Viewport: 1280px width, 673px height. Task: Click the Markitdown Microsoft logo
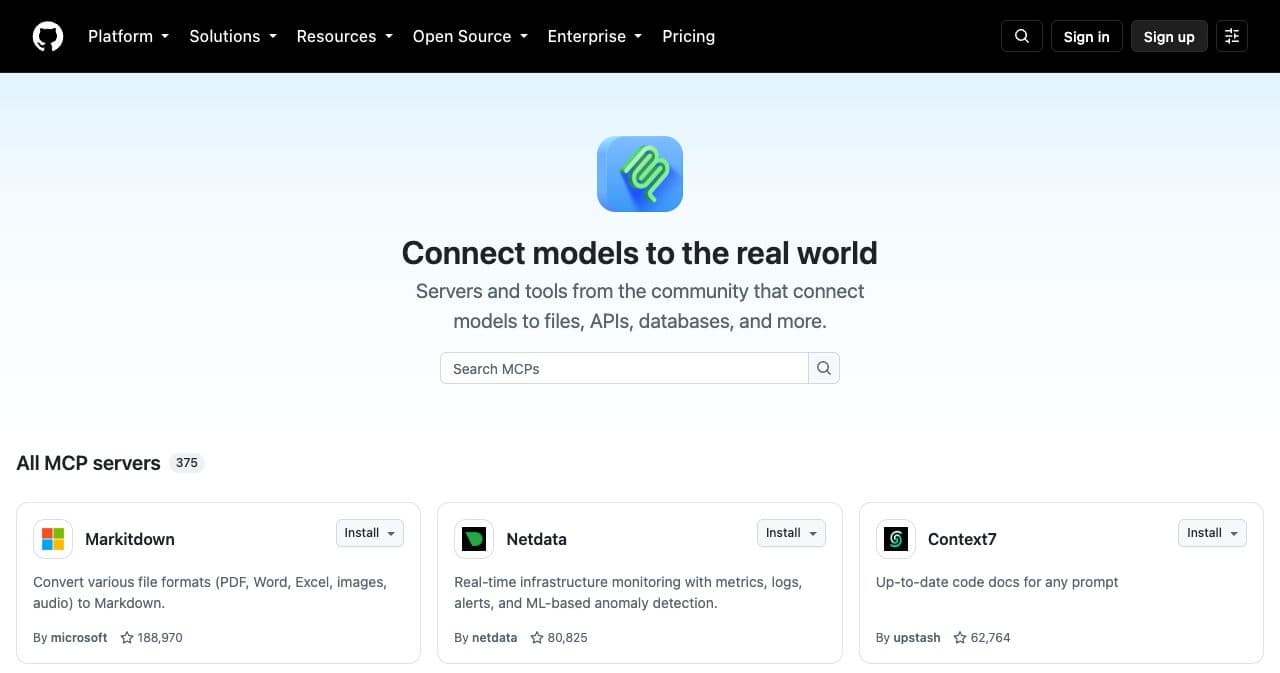click(x=53, y=539)
